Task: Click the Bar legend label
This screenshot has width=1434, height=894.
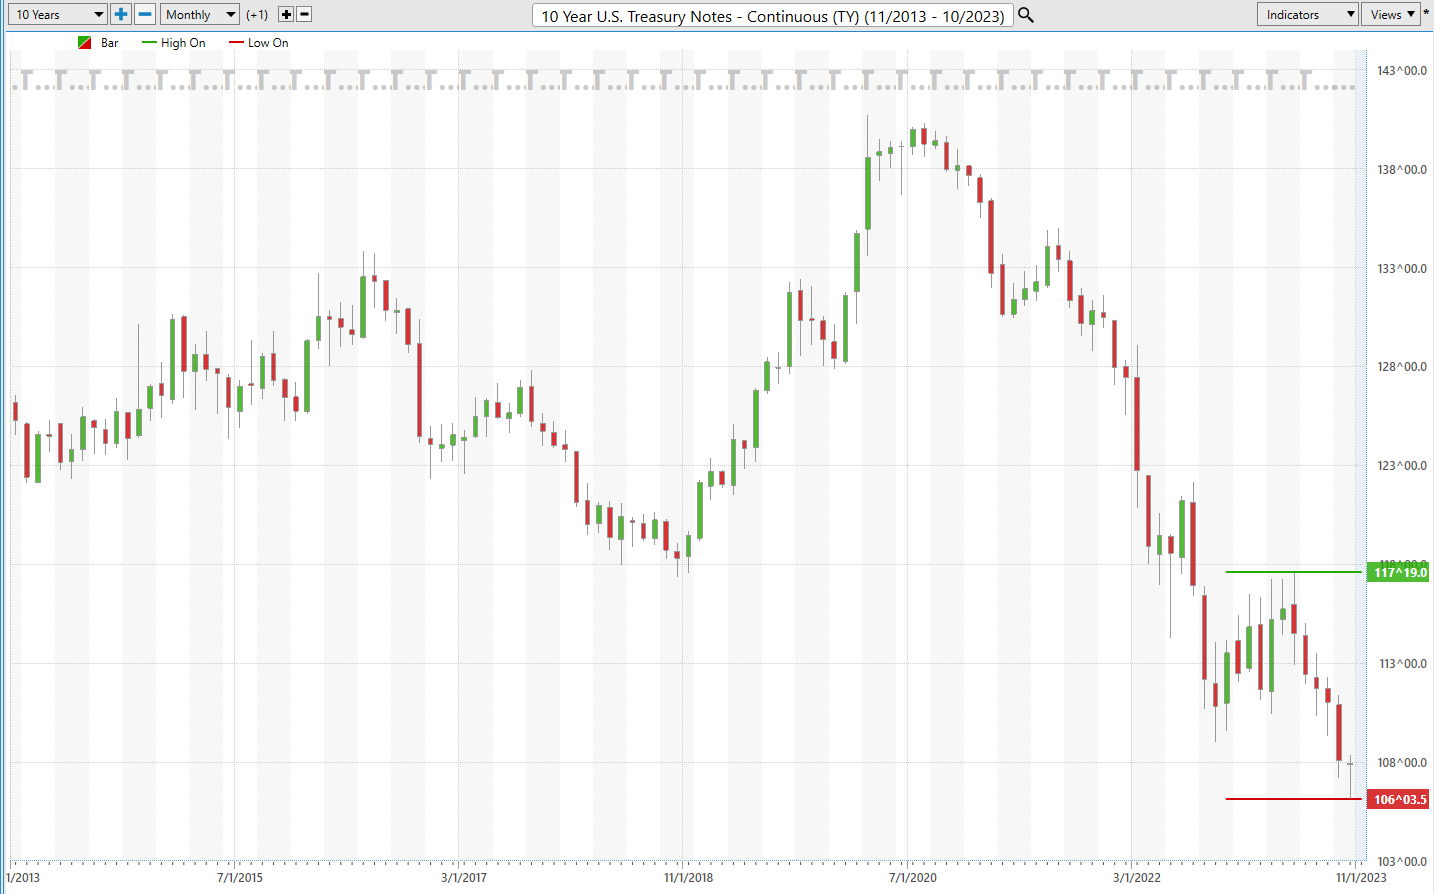Action: click(x=109, y=43)
